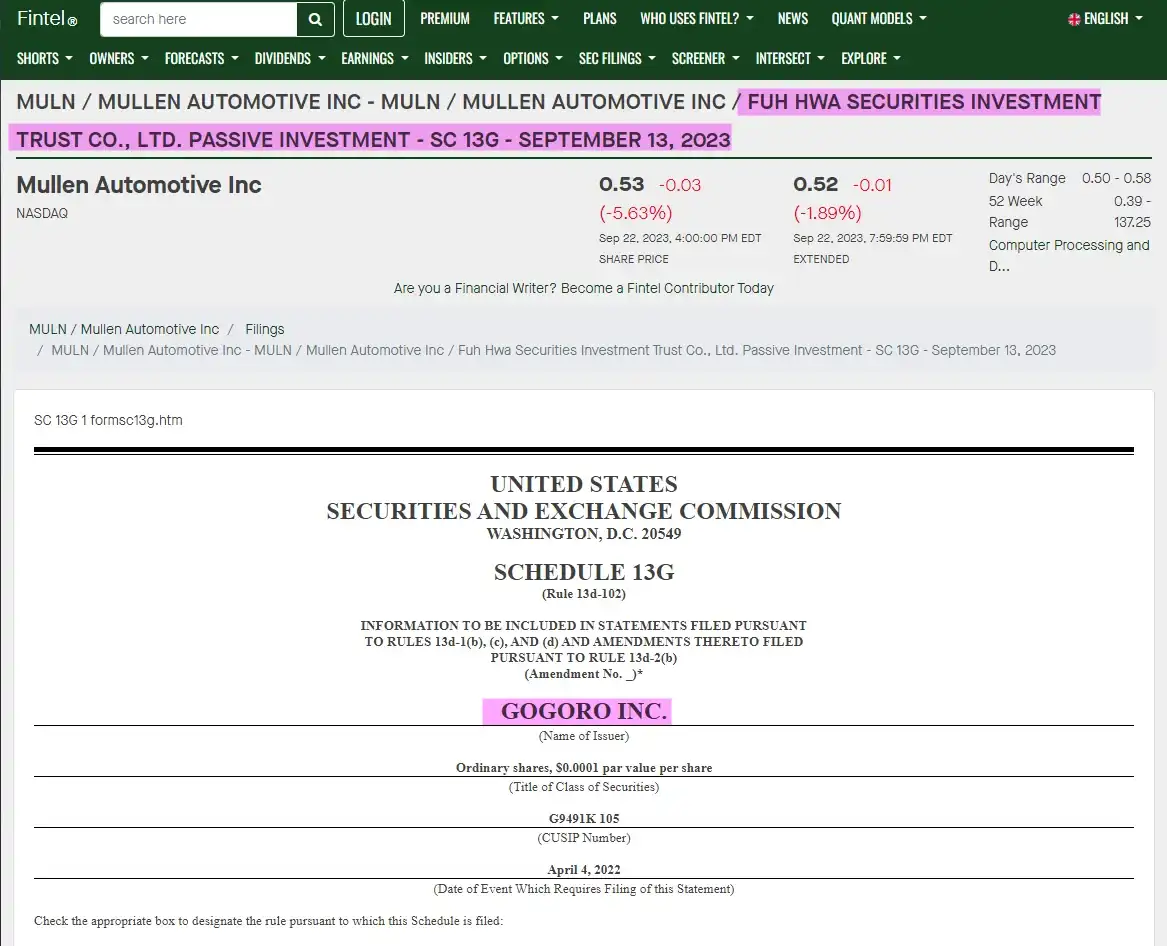1167x946 pixels.
Task: Expand the FEATURES dropdown
Action: (526, 19)
